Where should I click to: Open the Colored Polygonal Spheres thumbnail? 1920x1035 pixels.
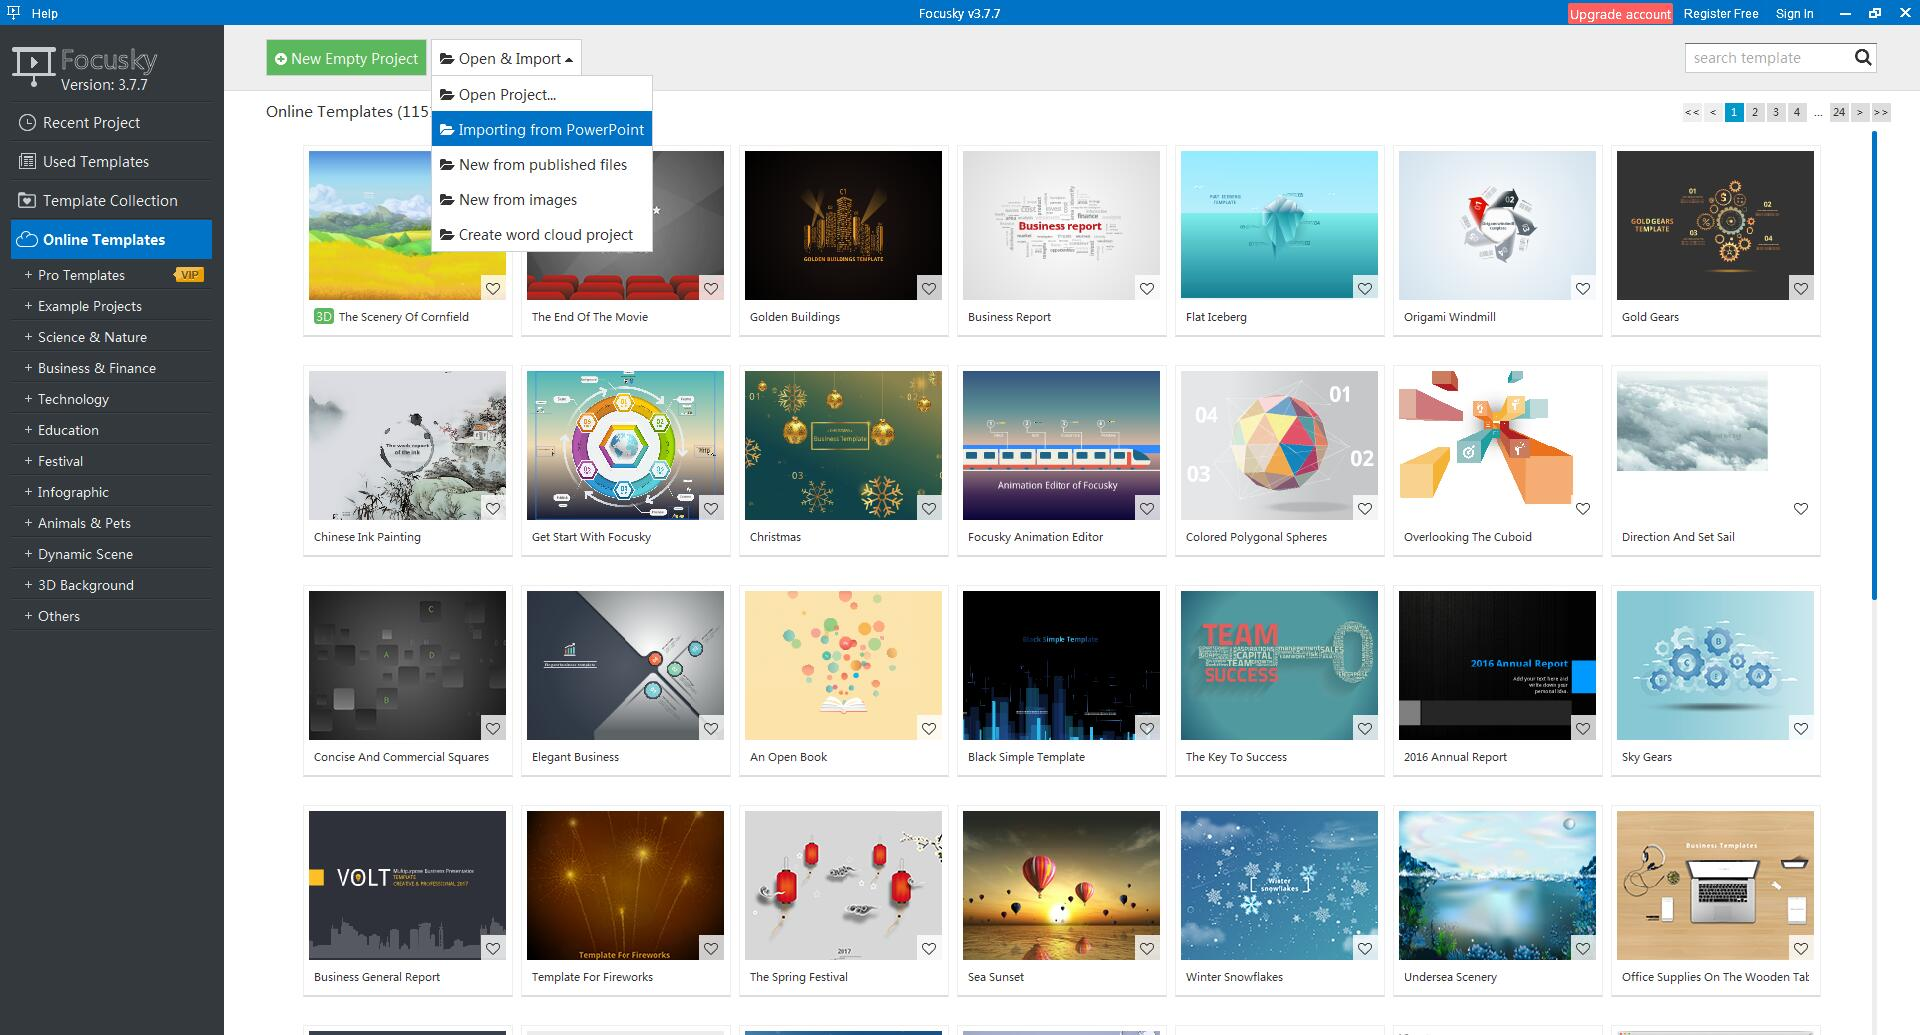coord(1279,445)
